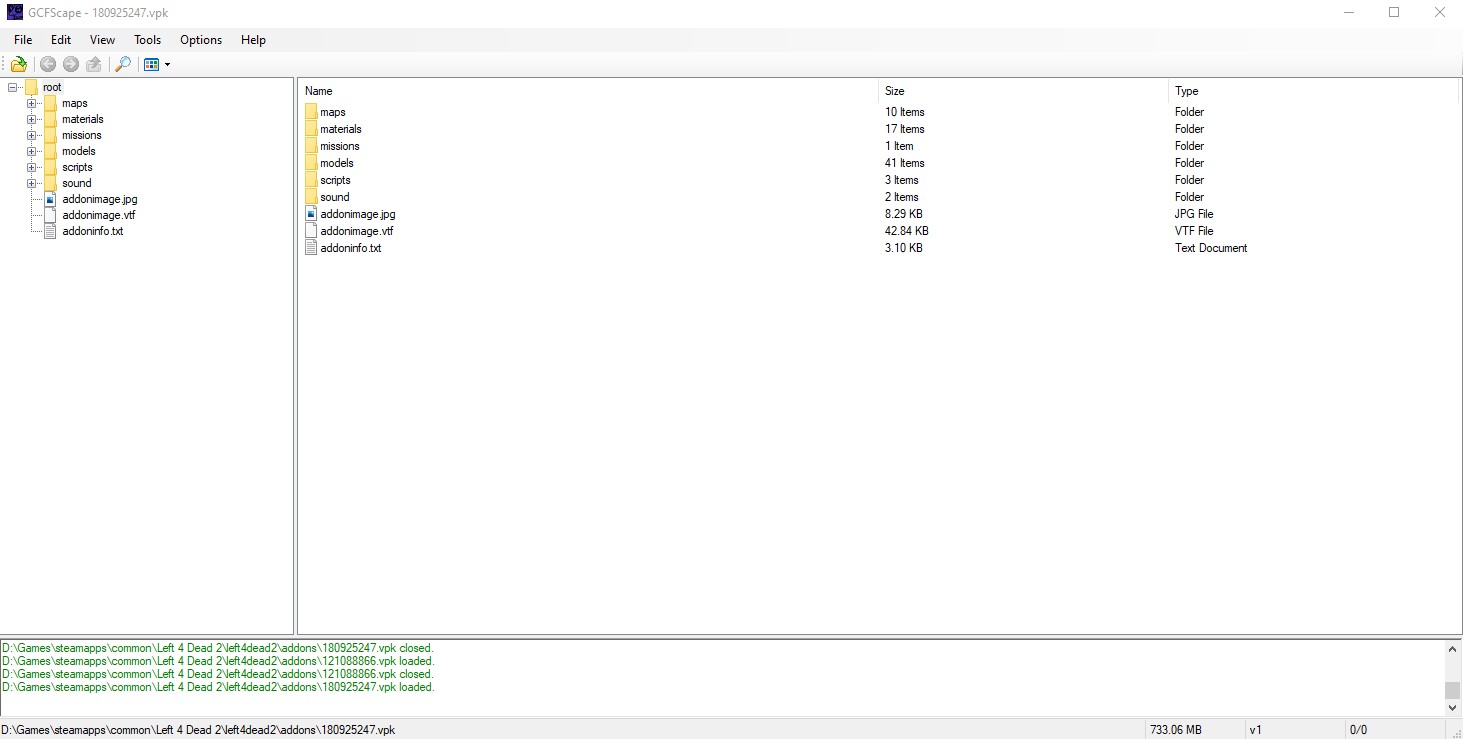1463x739 pixels.
Task: Go back using the Back toolbar arrow
Action: [48, 65]
